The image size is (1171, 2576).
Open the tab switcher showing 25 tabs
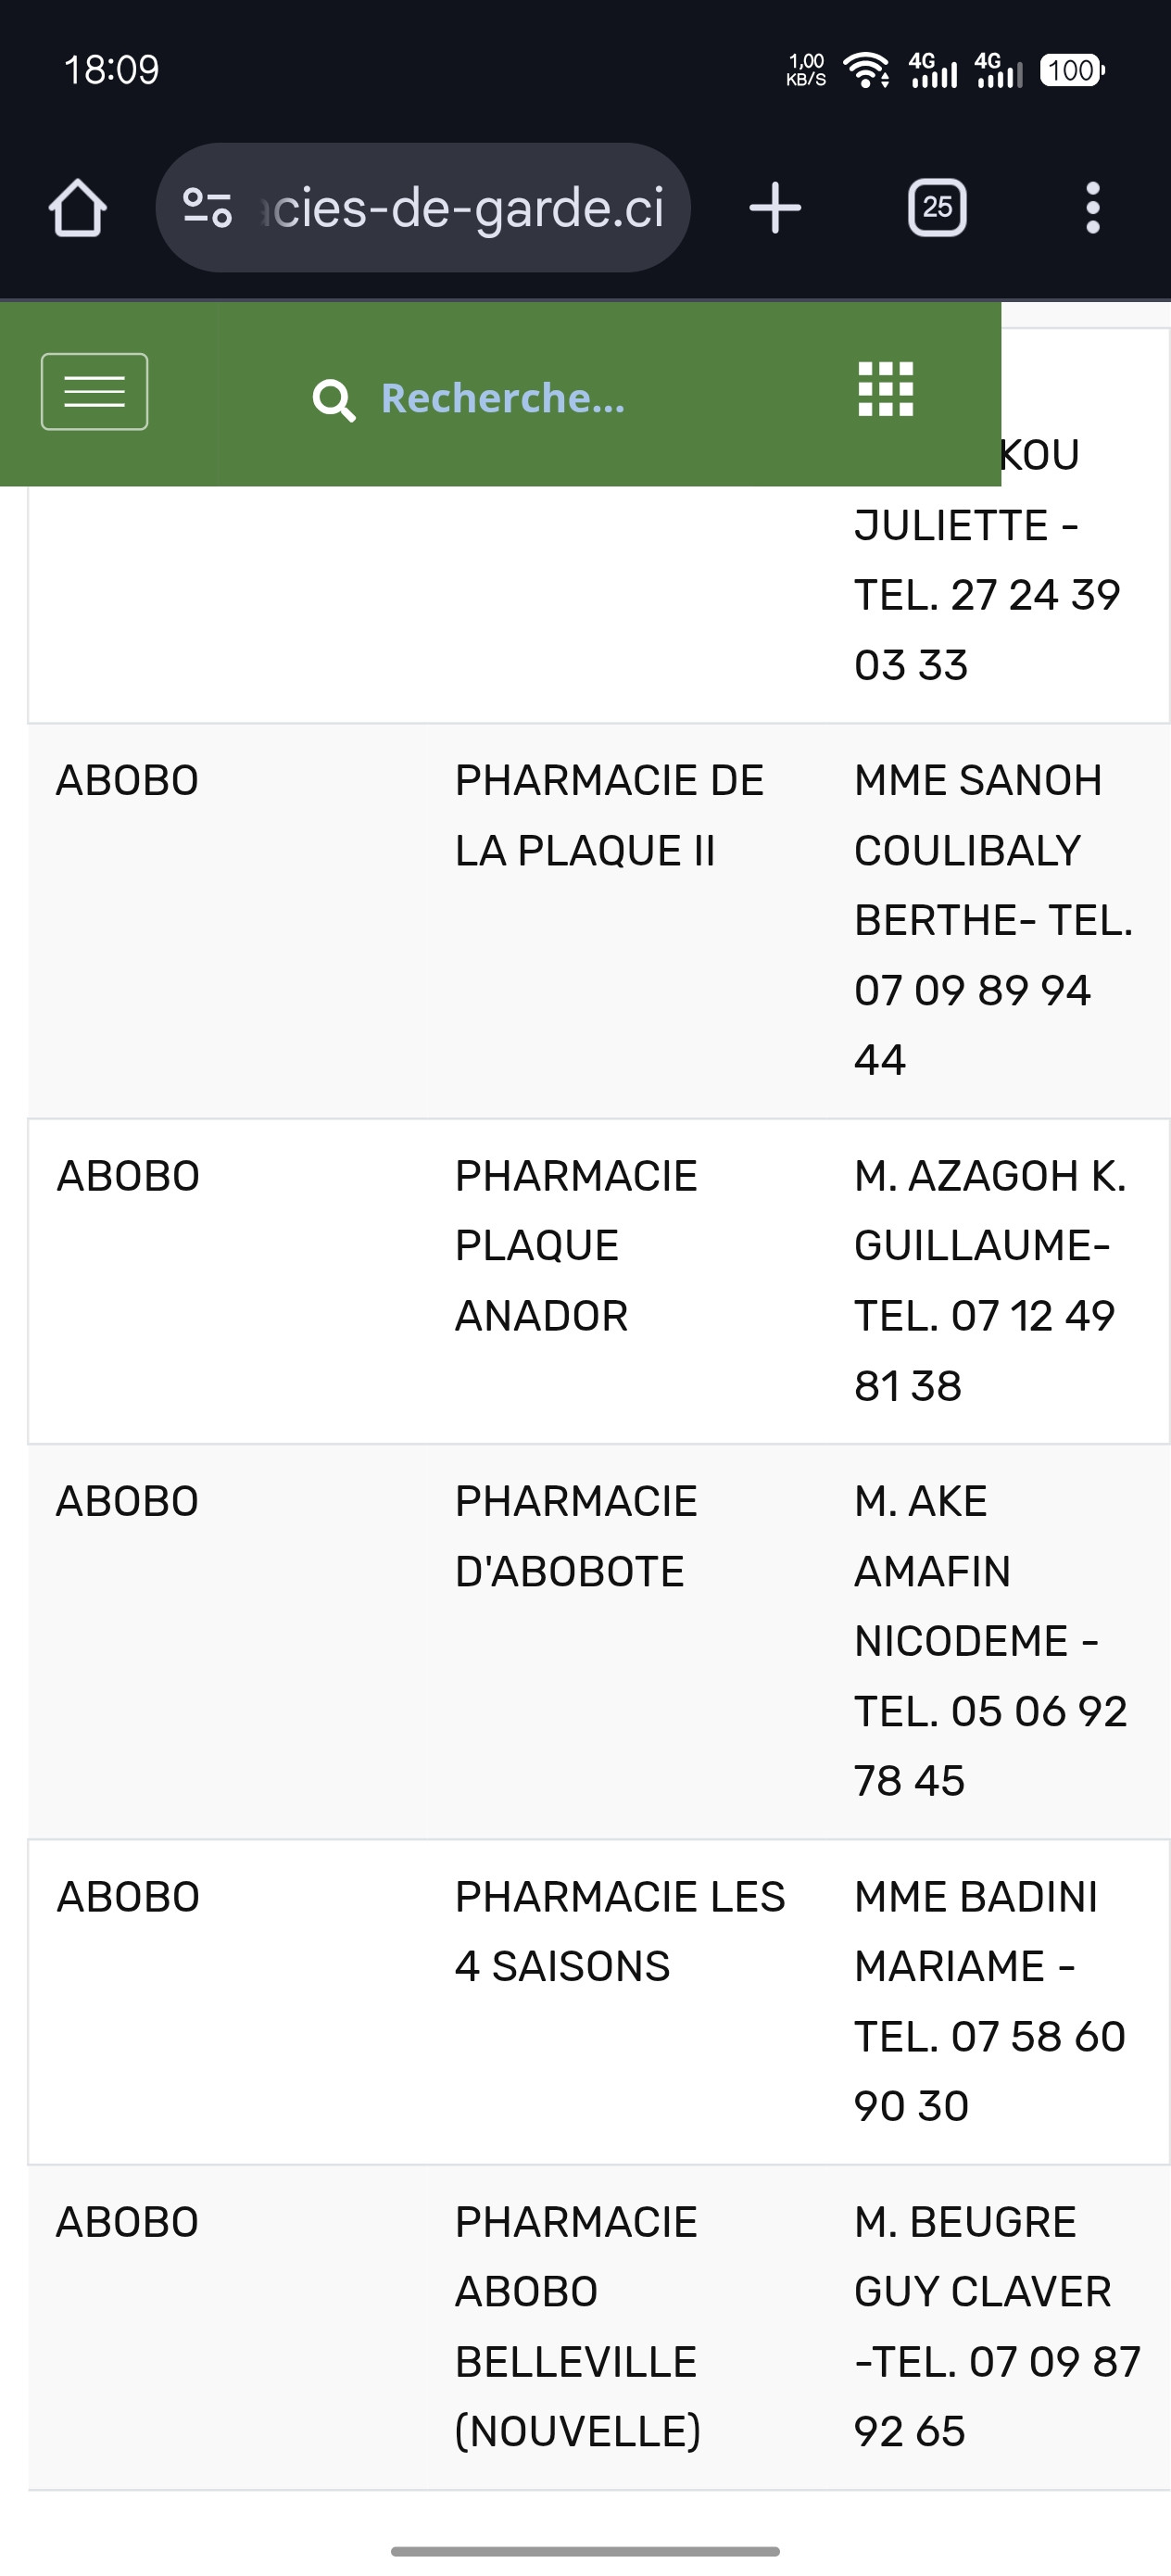point(937,208)
